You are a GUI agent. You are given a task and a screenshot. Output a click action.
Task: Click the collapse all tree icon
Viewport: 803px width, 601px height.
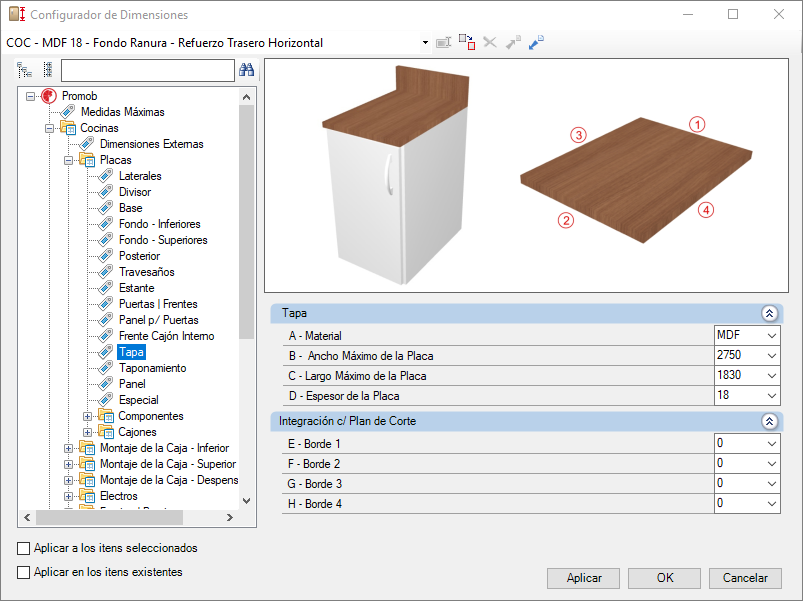[x=48, y=70]
